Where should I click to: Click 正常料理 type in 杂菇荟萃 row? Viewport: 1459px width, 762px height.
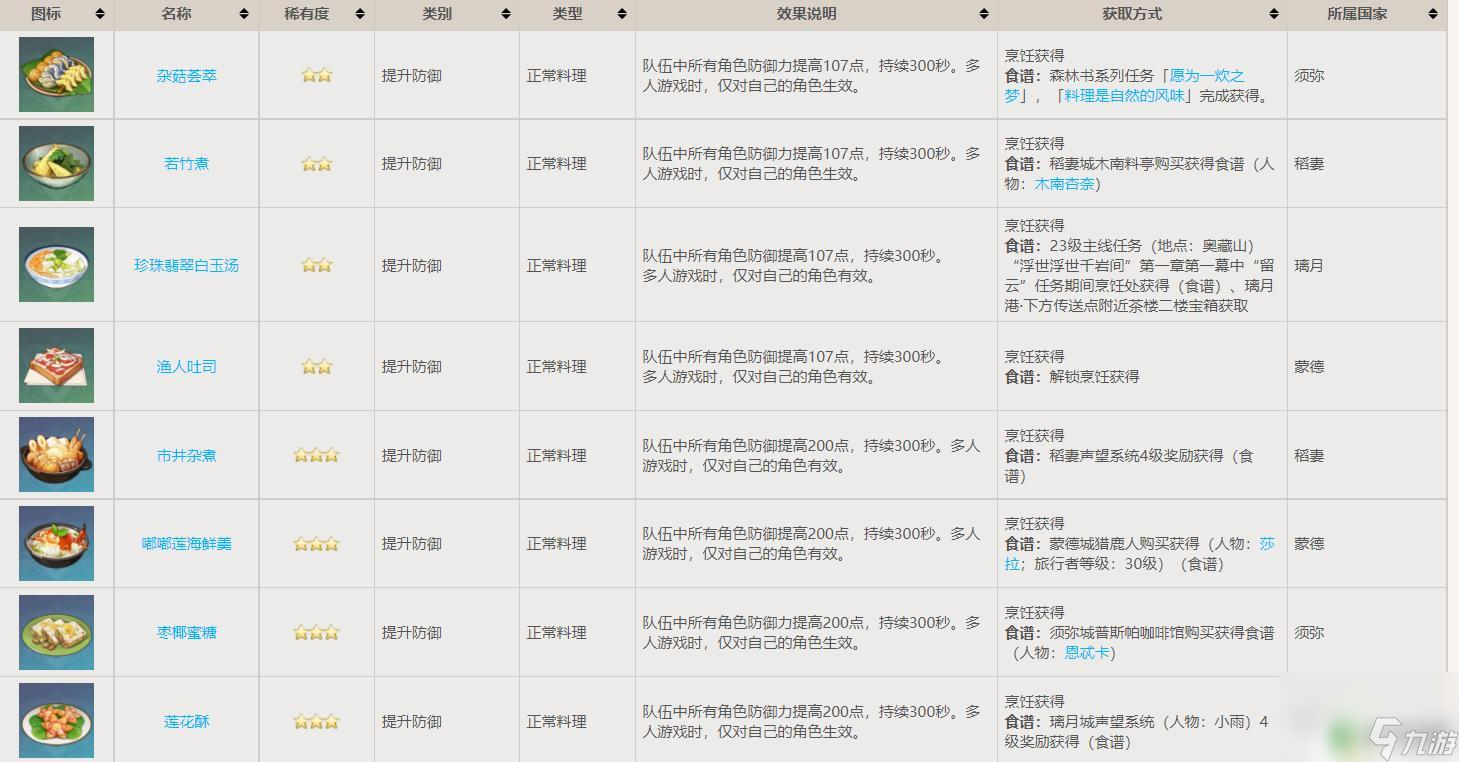(557, 75)
